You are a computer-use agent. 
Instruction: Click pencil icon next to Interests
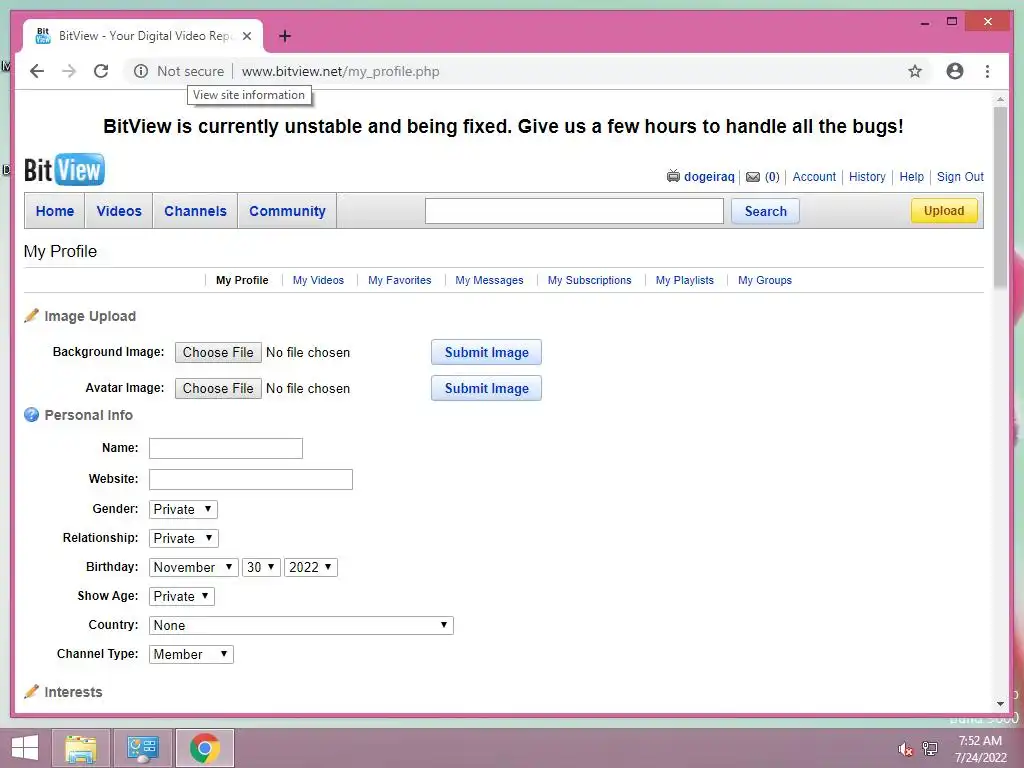pyautogui.click(x=31, y=692)
